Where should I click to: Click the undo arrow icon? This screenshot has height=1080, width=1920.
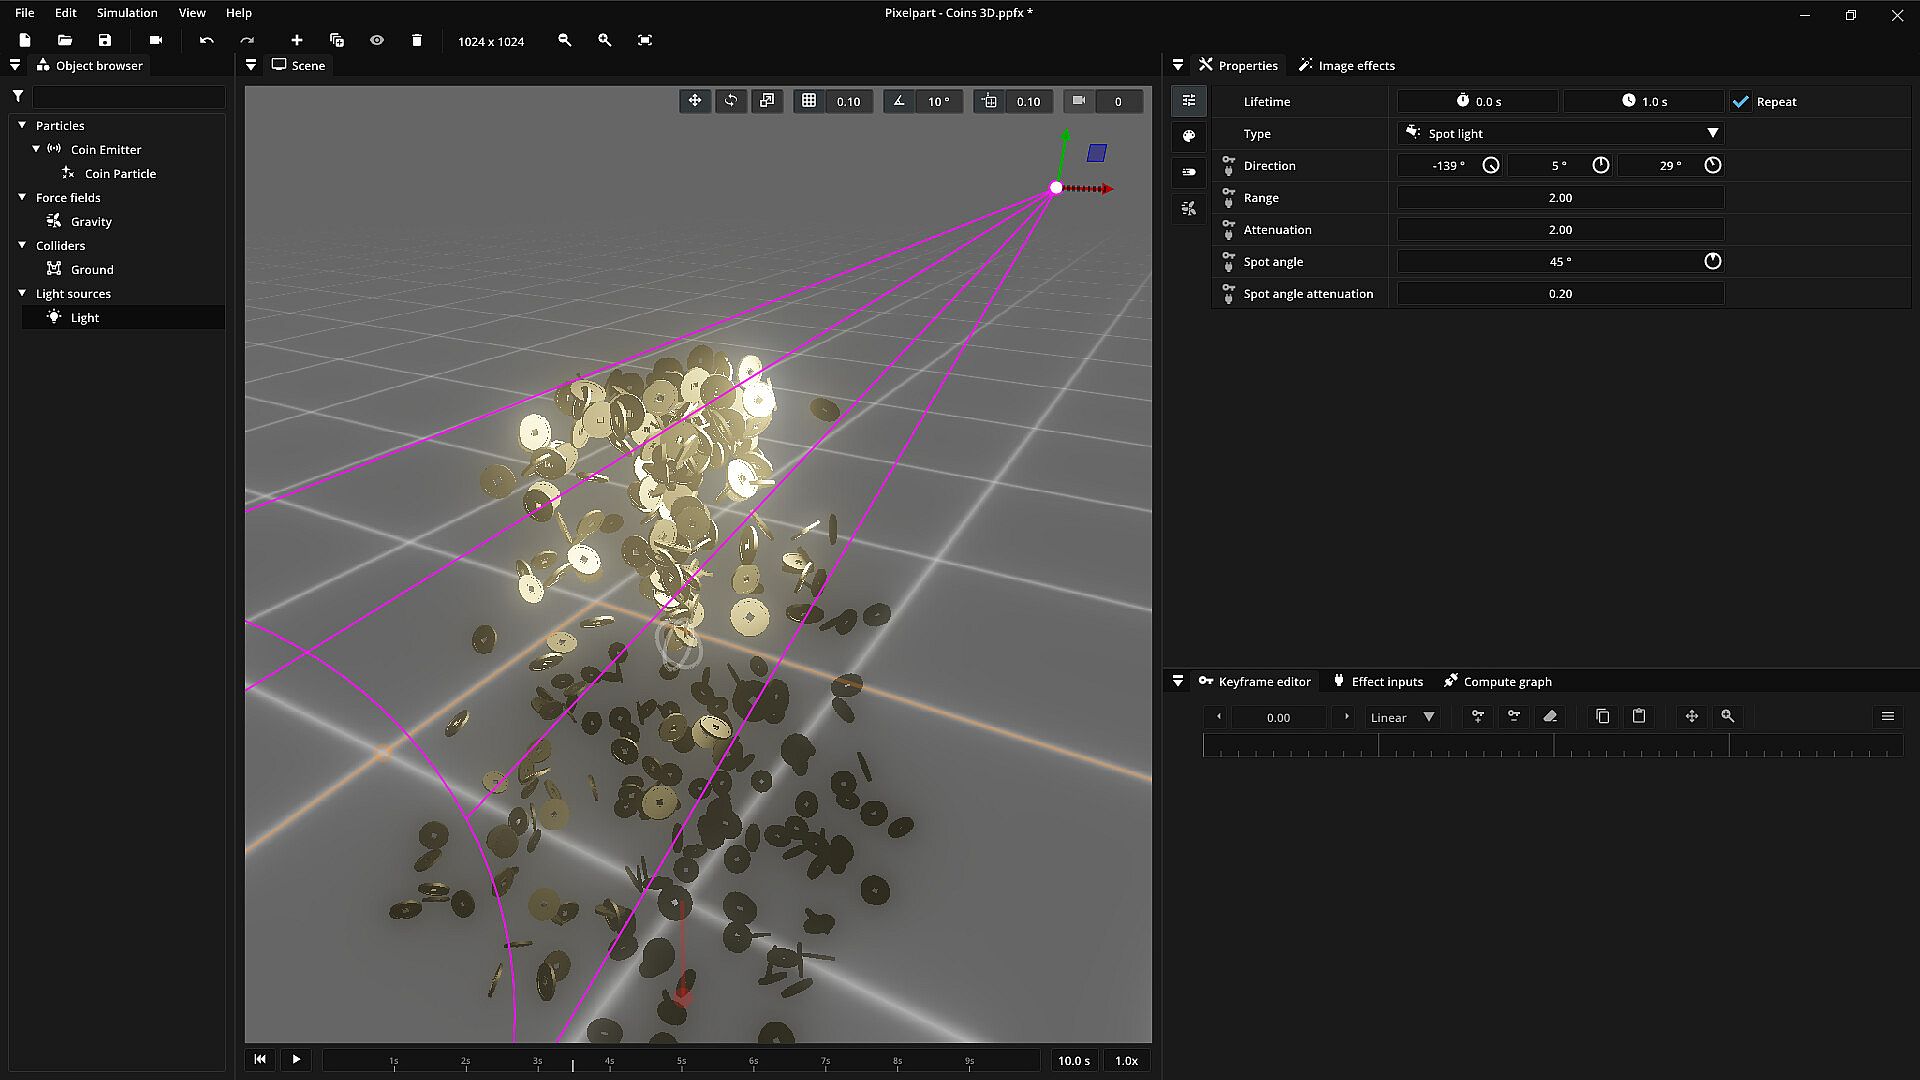coord(206,40)
